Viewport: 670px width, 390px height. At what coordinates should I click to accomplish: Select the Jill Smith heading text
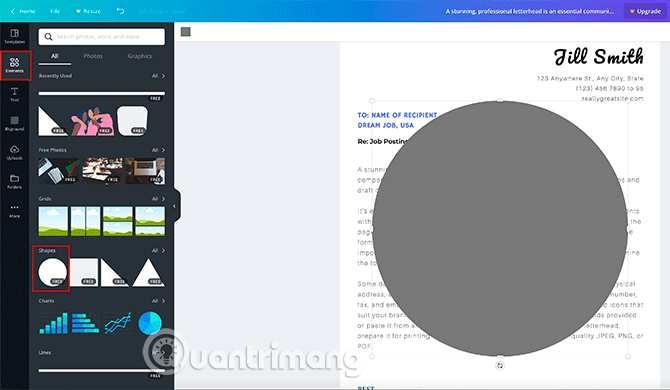(x=598, y=57)
